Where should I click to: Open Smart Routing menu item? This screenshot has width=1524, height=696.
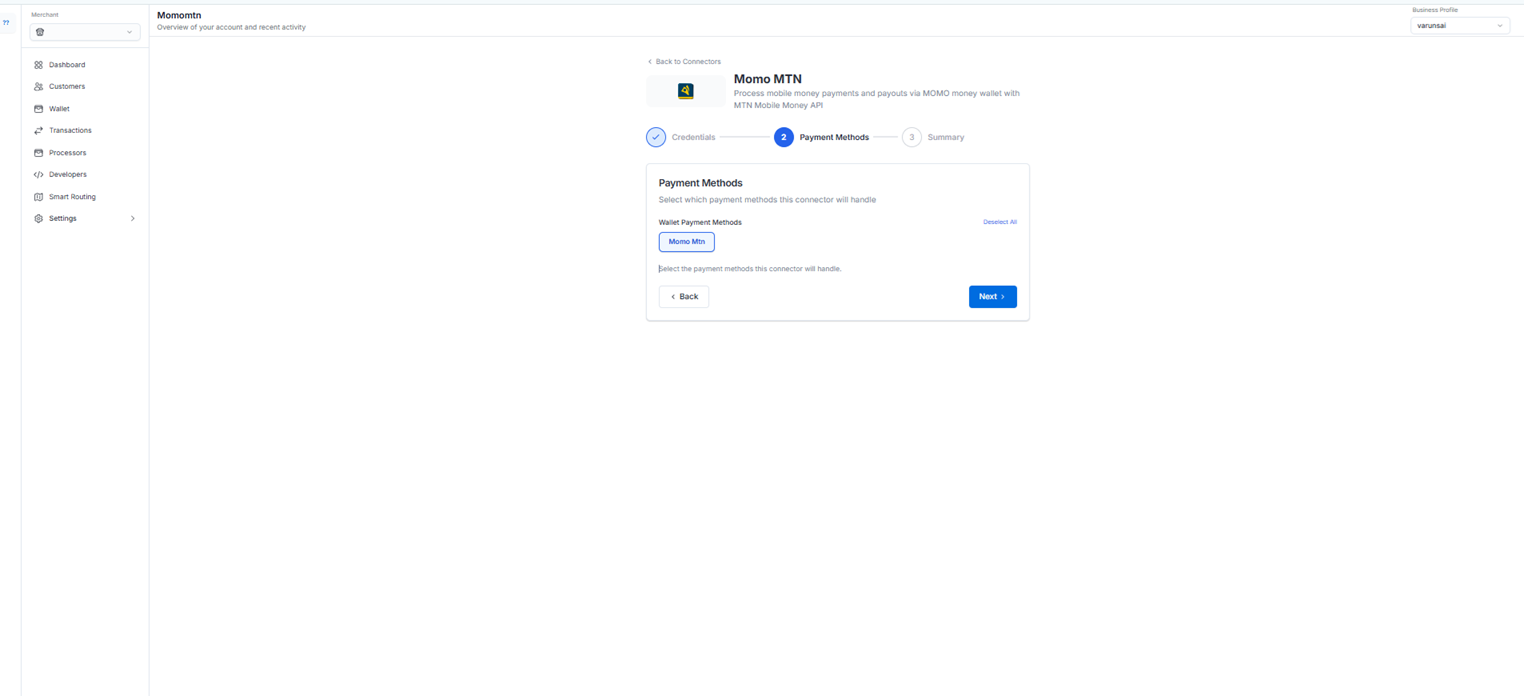point(72,197)
